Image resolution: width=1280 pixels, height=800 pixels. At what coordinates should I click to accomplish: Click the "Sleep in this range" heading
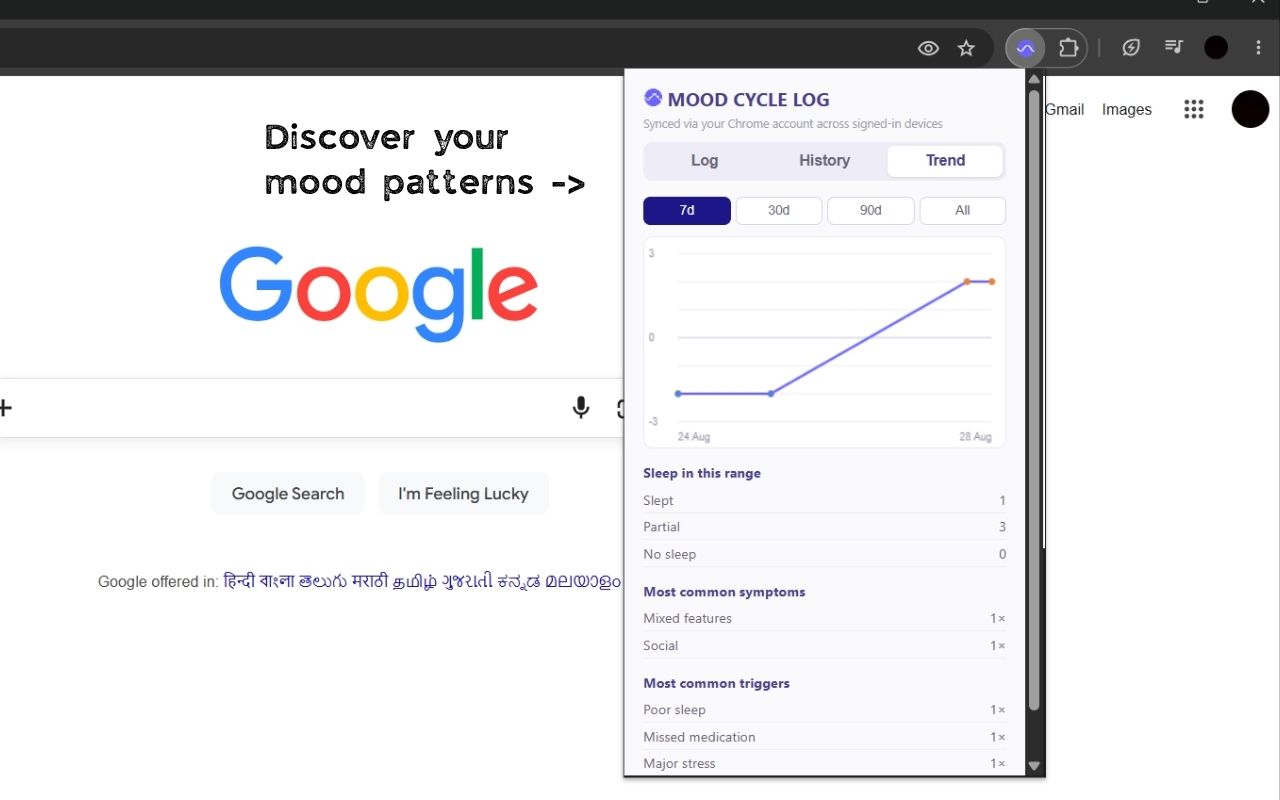pyautogui.click(x=702, y=473)
